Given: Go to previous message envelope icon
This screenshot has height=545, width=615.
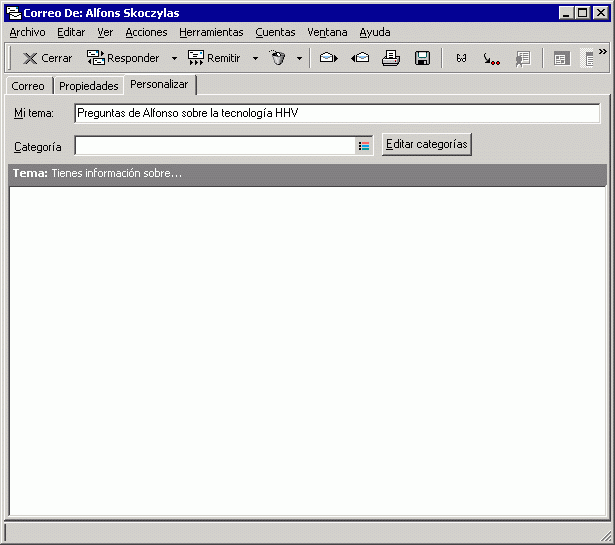Looking at the screenshot, I should (360, 58).
